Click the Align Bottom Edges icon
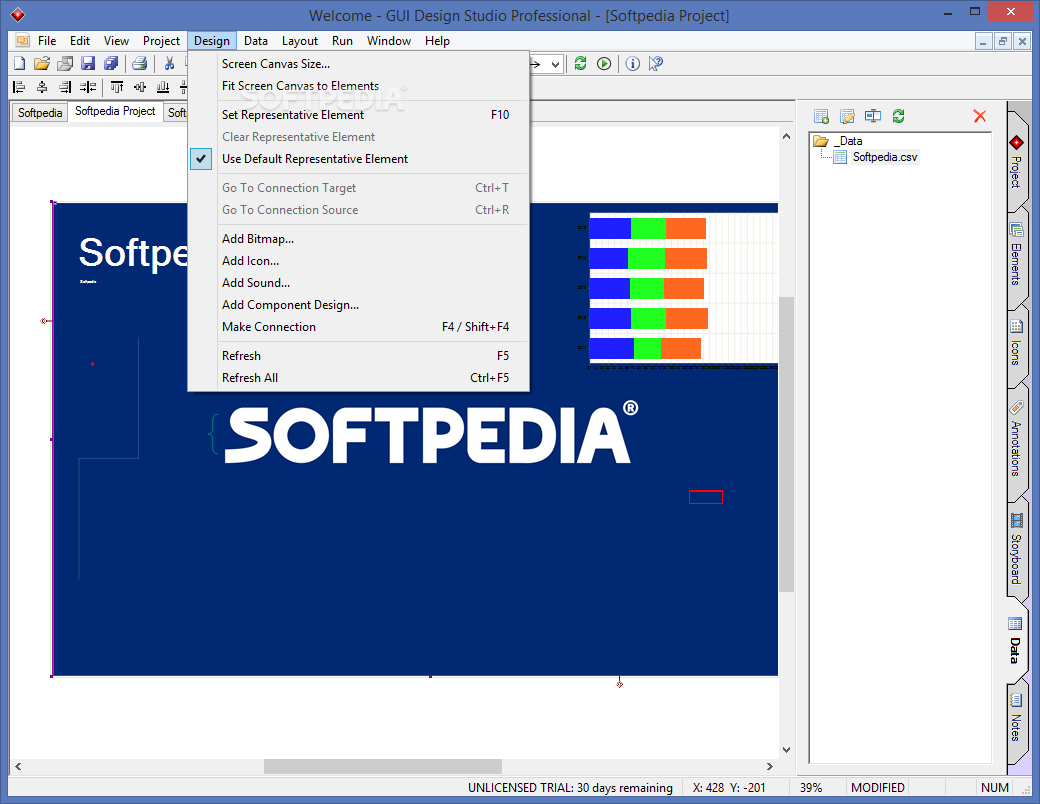Image resolution: width=1040 pixels, height=804 pixels. [x=162, y=87]
